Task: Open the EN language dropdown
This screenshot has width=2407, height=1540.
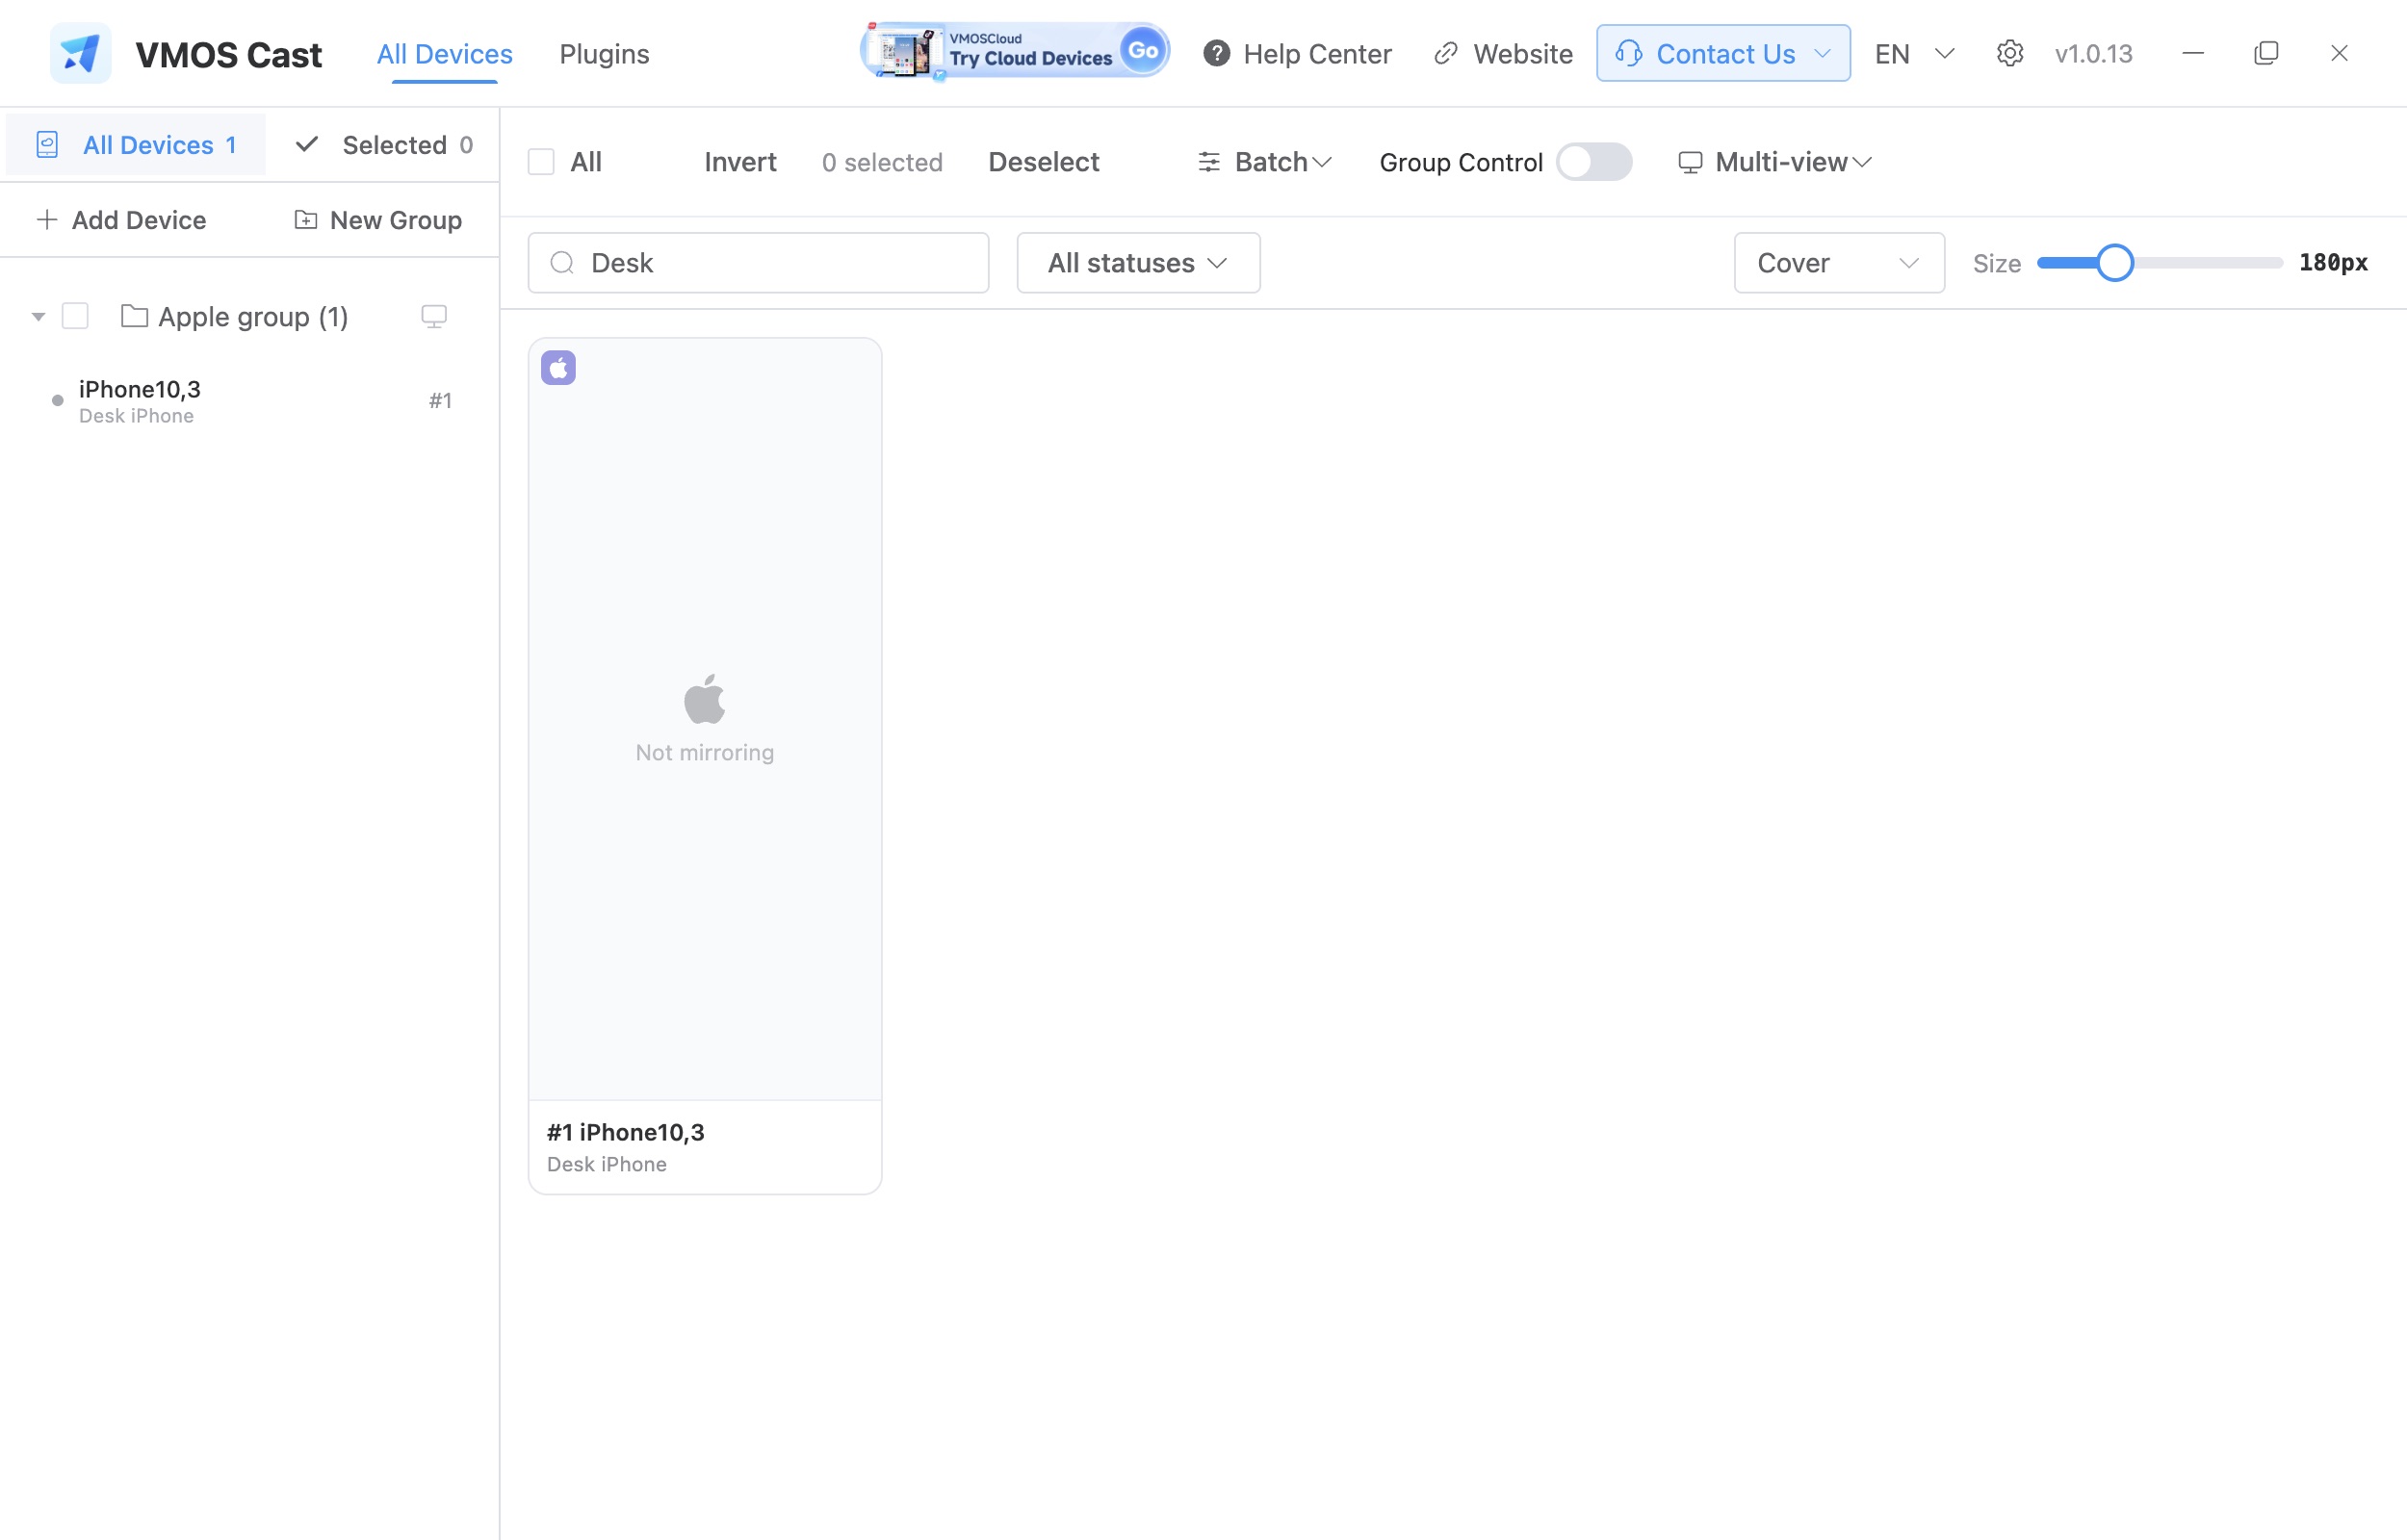Action: tap(1914, 53)
